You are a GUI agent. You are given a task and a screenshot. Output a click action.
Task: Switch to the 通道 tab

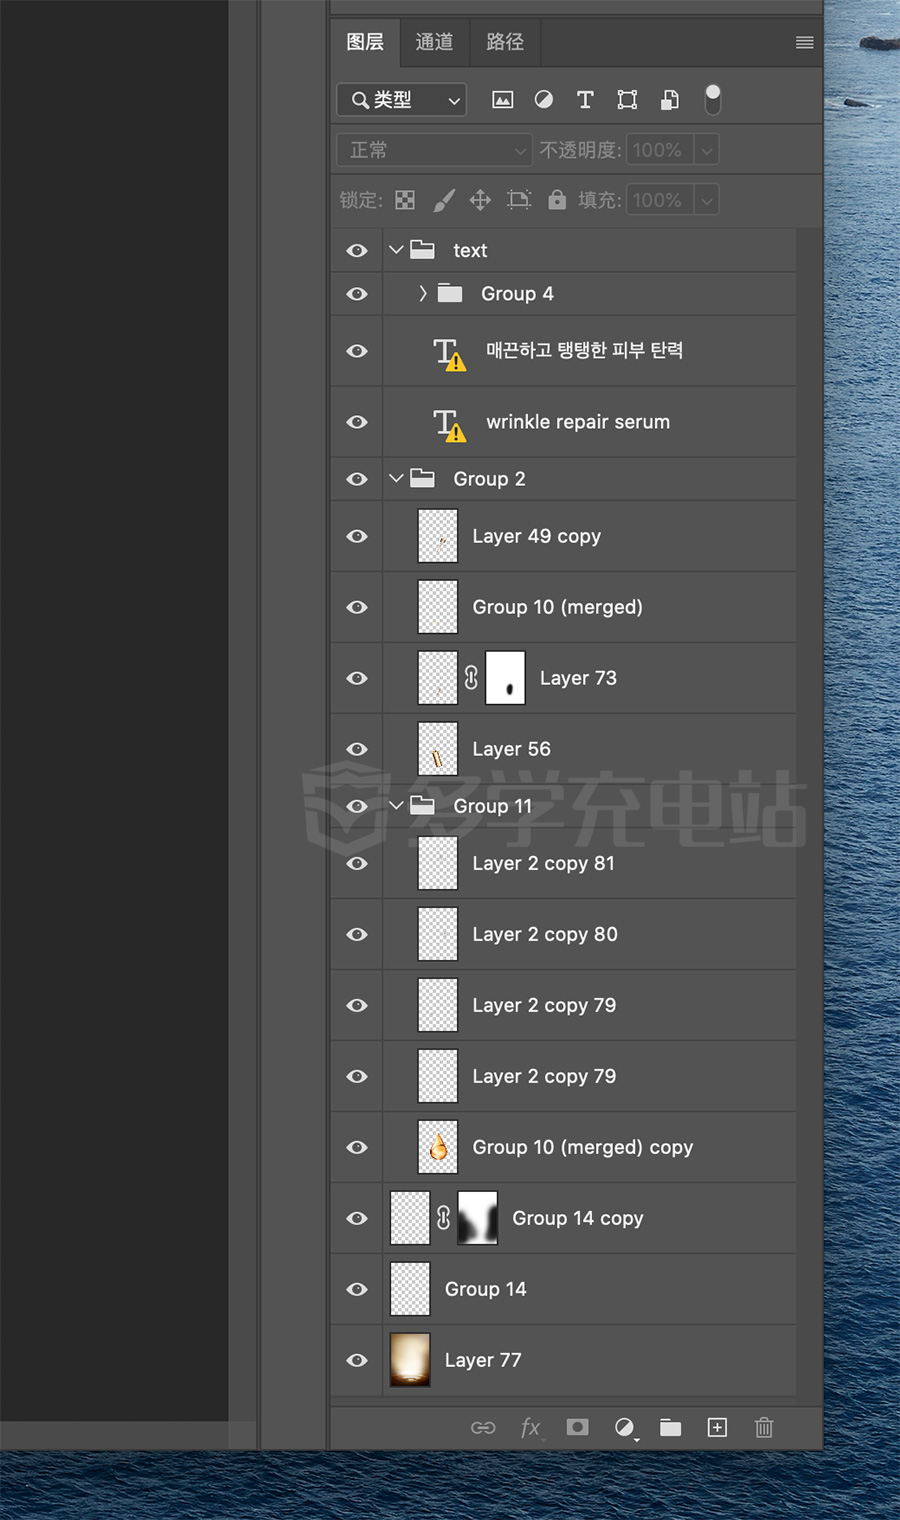tap(434, 42)
